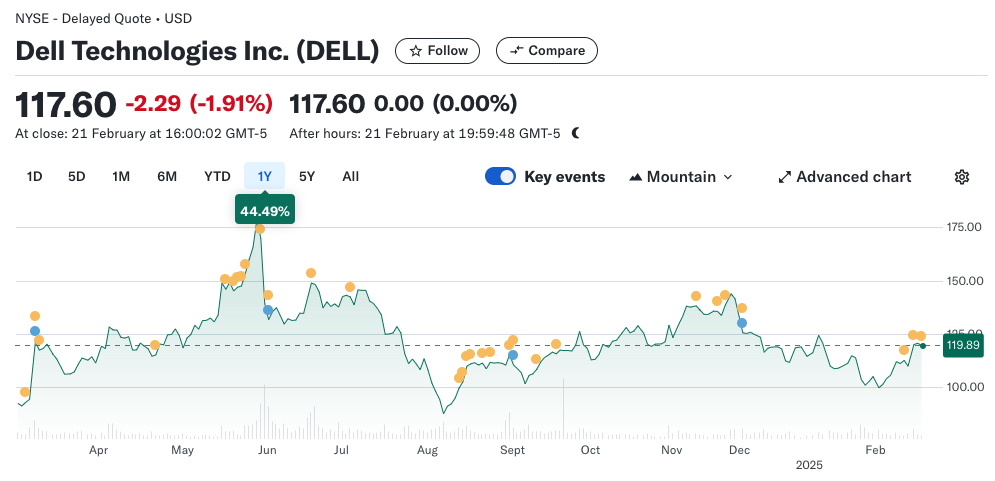
Task: Click the after-hours moon icon
Action: tap(575, 133)
